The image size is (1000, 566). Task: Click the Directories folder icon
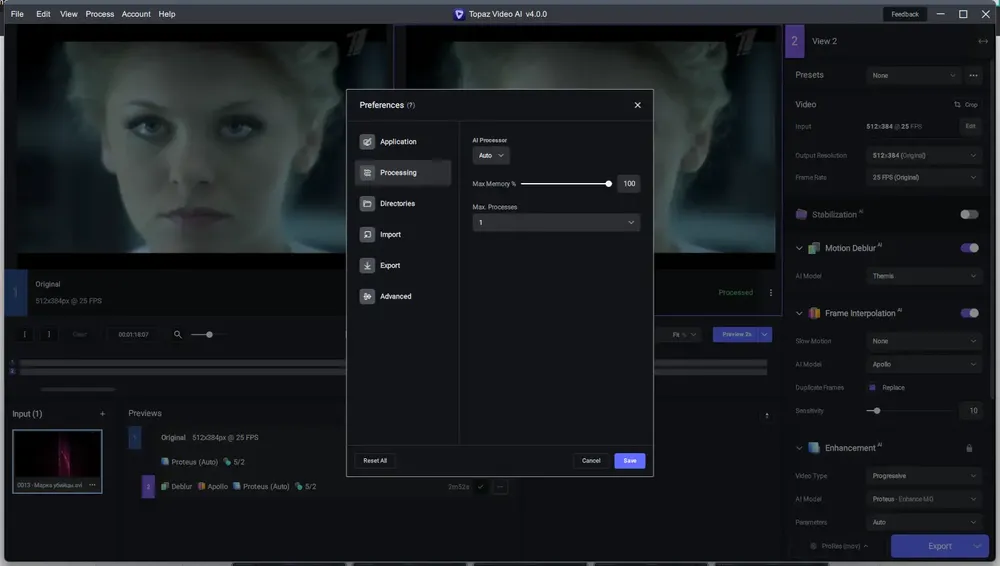click(367, 204)
